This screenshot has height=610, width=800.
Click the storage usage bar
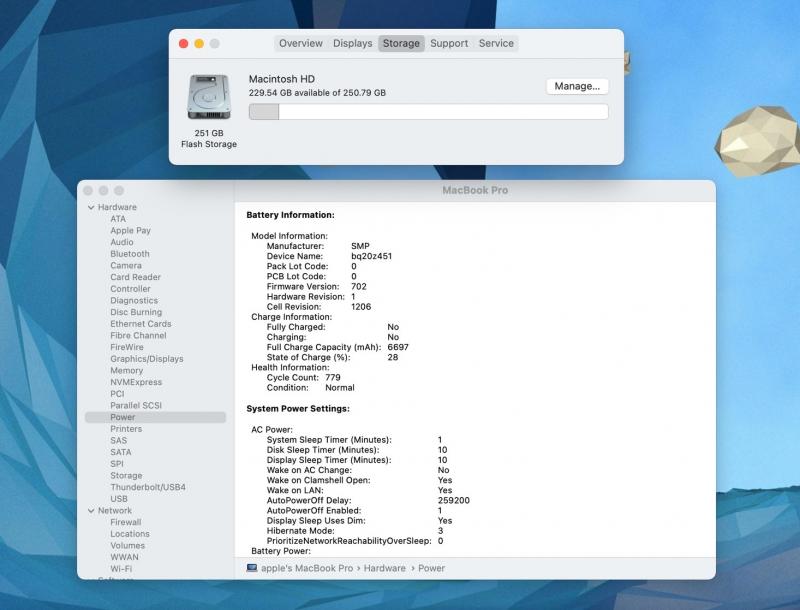428,112
